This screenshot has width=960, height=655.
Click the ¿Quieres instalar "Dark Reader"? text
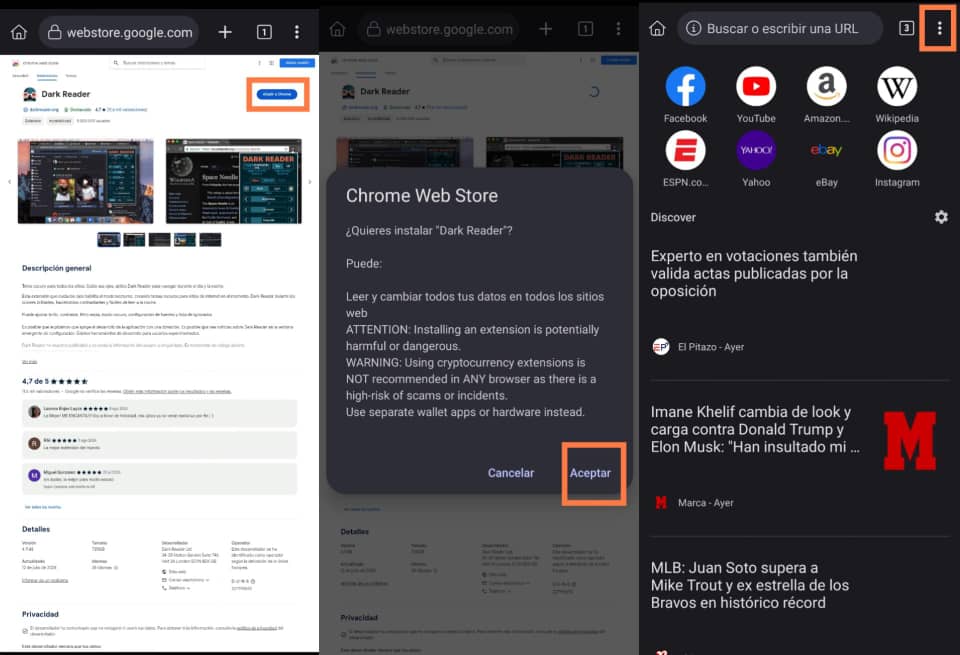click(429, 231)
